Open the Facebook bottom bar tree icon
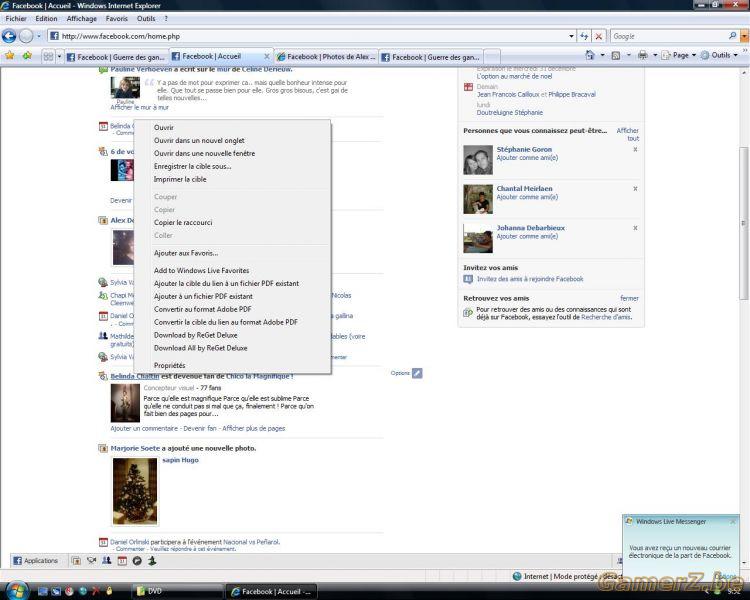750x600 pixels. pos(152,560)
